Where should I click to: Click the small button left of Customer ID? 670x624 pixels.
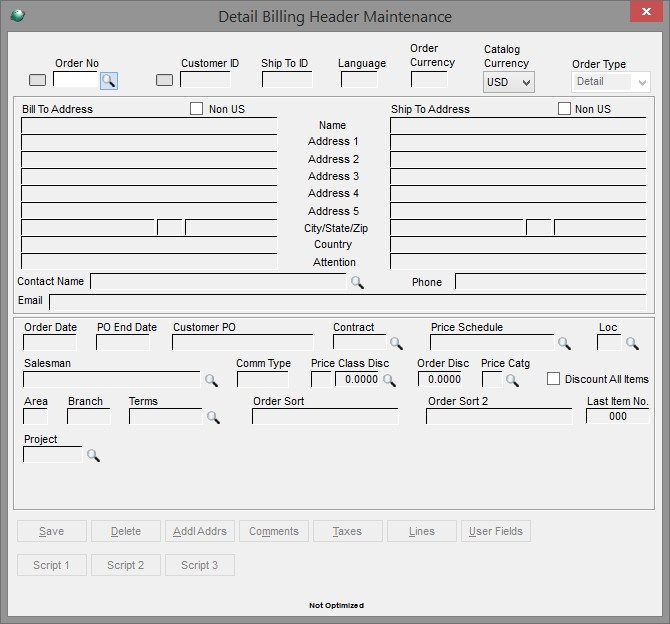(x=164, y=80)
